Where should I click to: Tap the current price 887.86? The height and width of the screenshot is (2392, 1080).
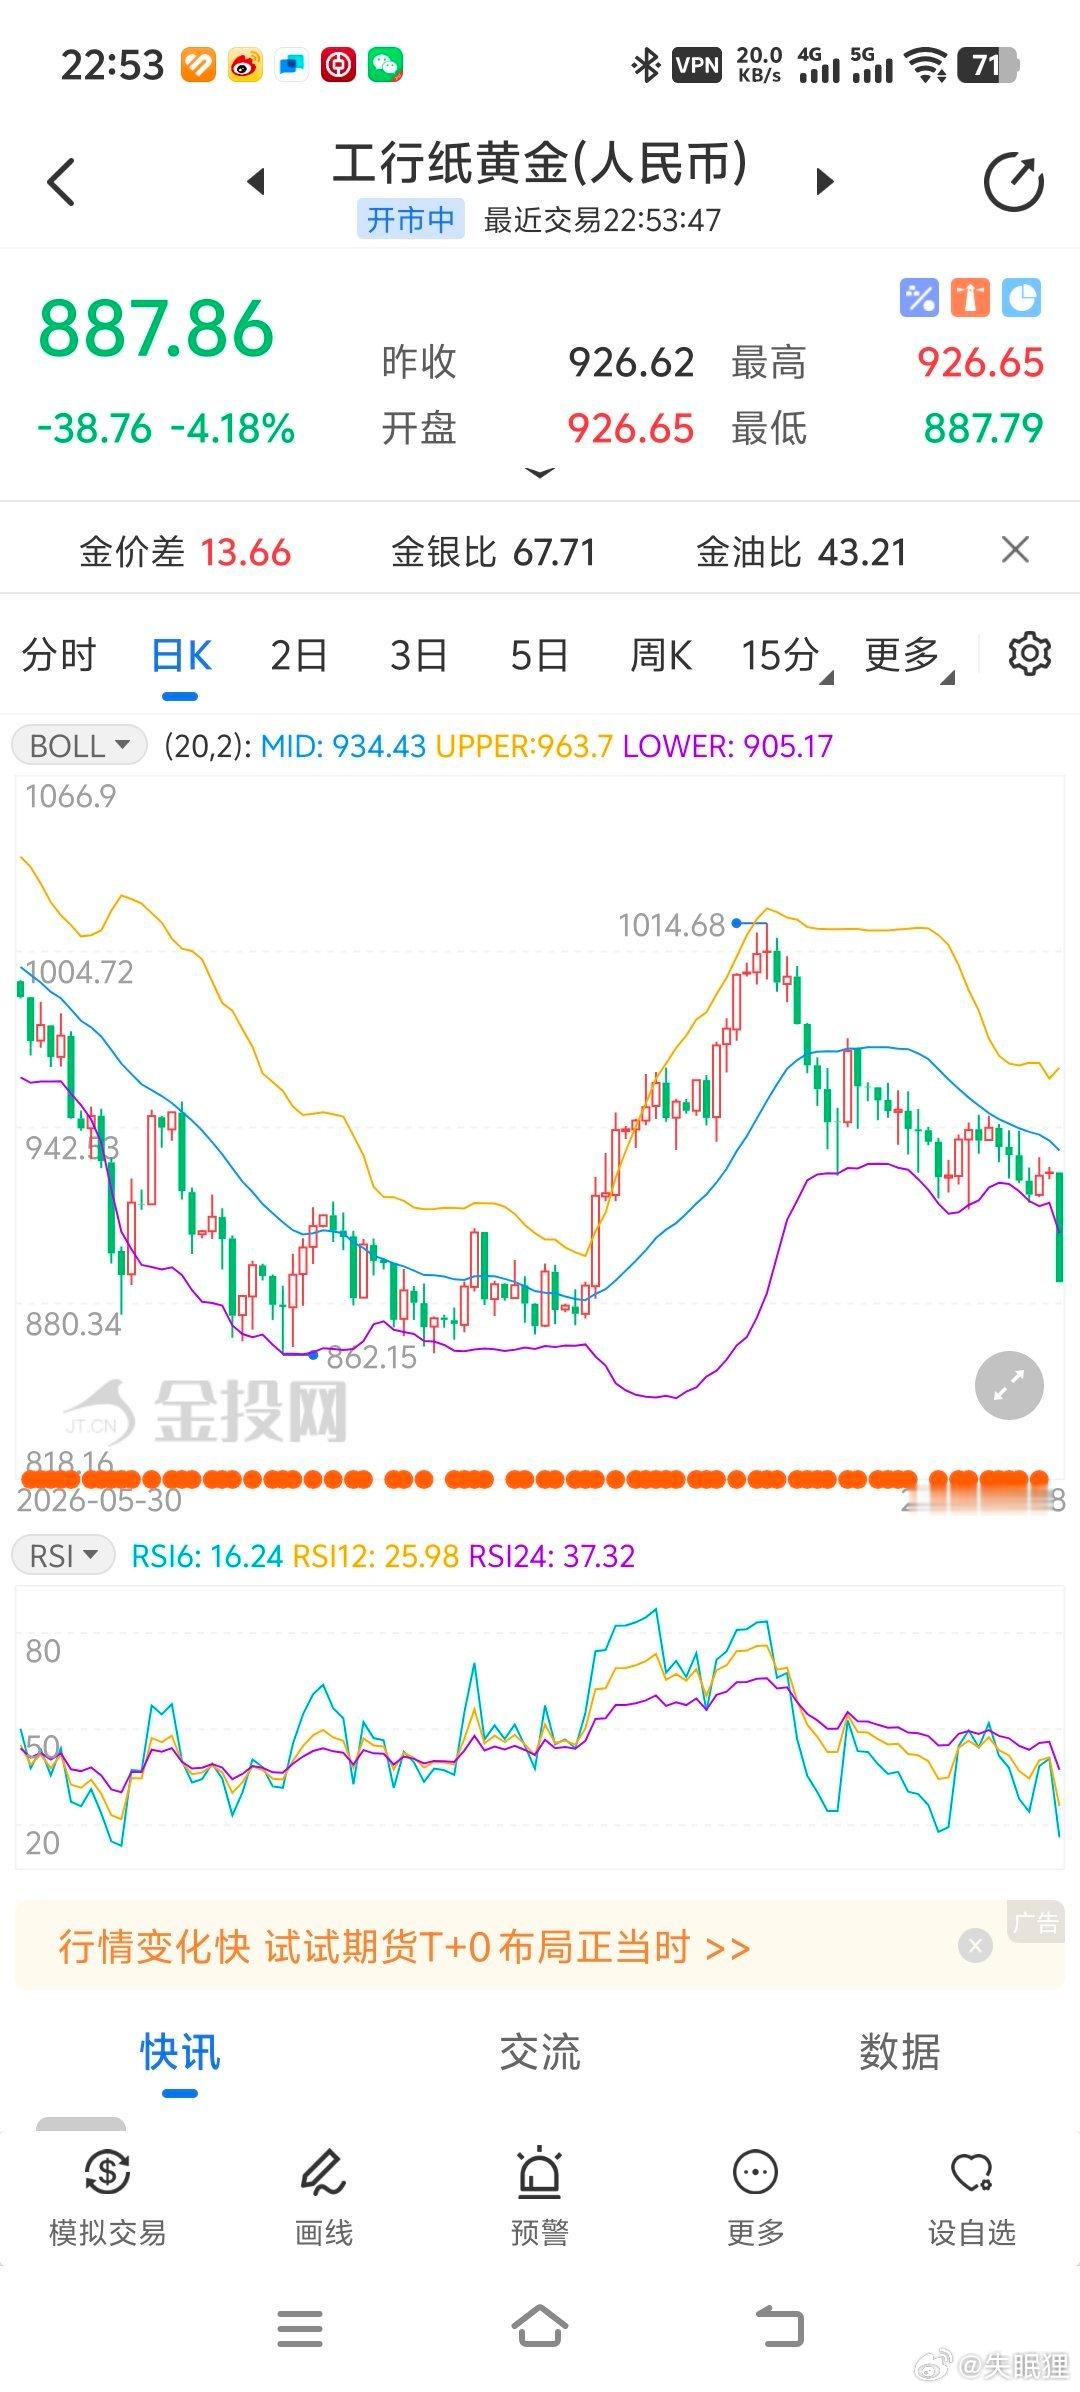[x=156, y=329]
